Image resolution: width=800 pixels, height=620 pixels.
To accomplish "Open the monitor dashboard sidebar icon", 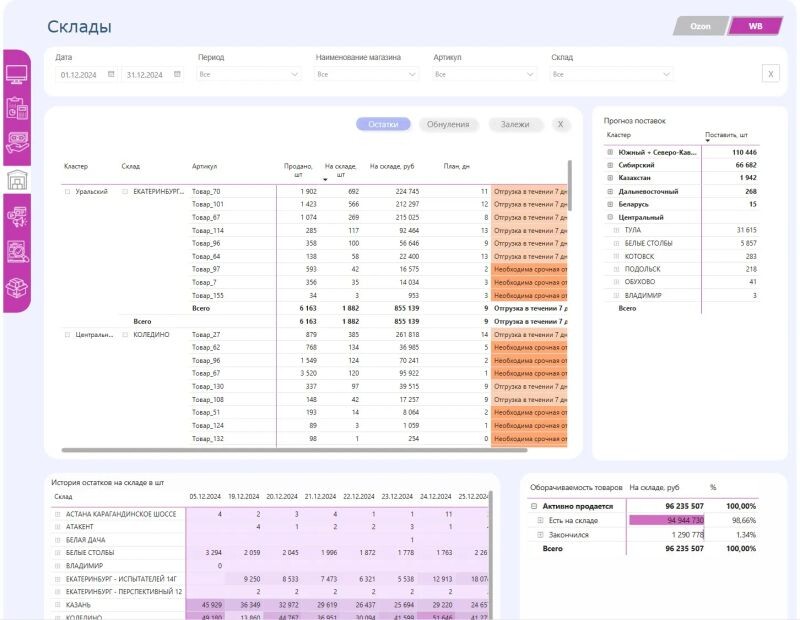I will click(x=17, y=74).
